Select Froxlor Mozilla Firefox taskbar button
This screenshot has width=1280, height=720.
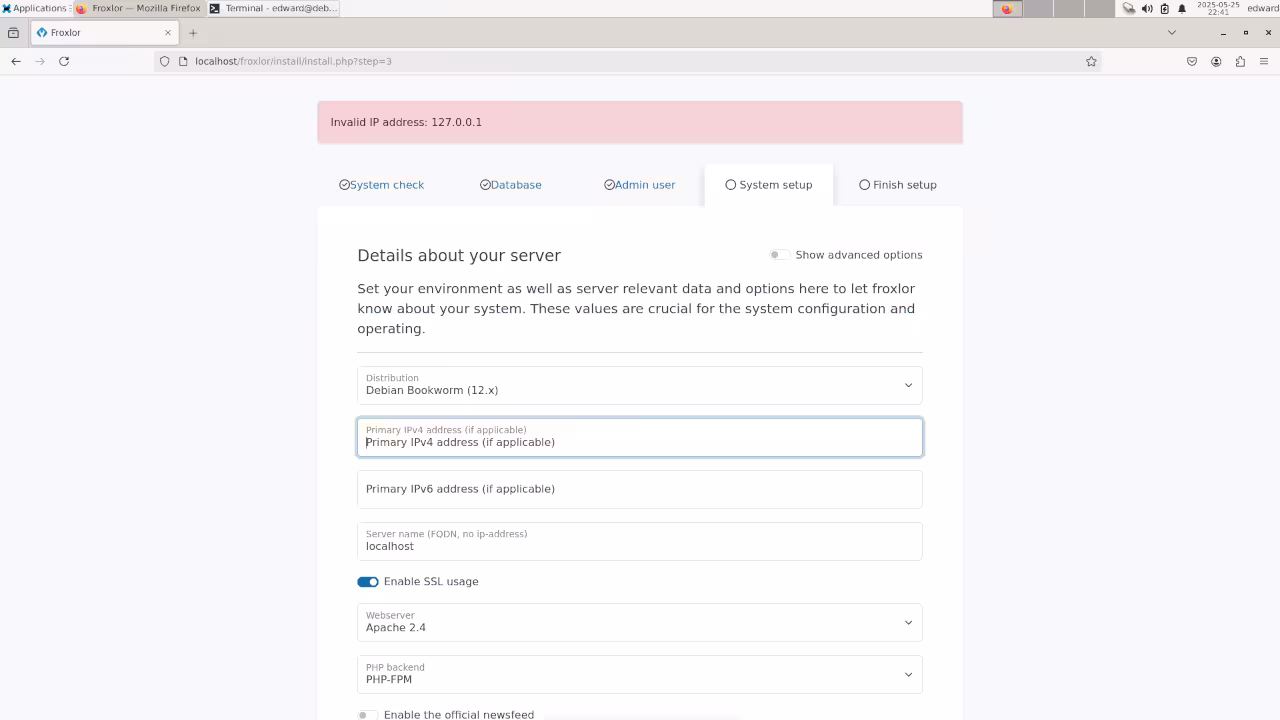coord(138,8)
